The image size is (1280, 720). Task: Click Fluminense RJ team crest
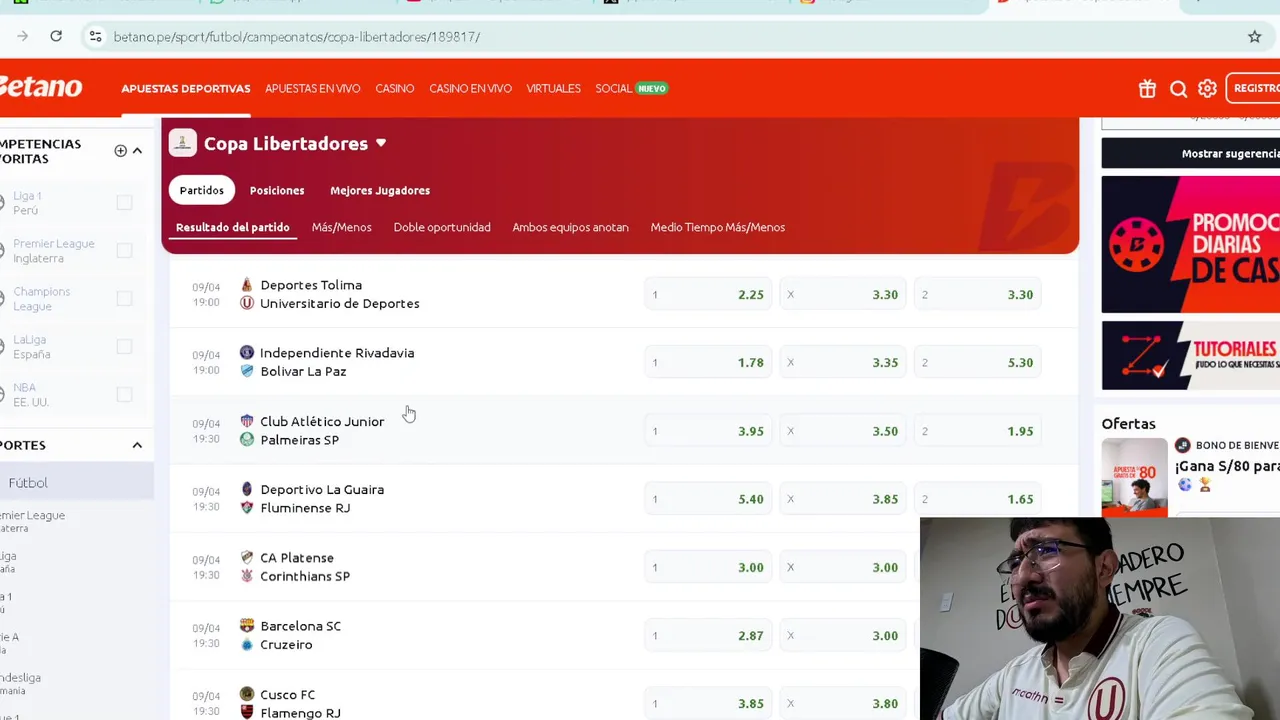pos(247,507)
